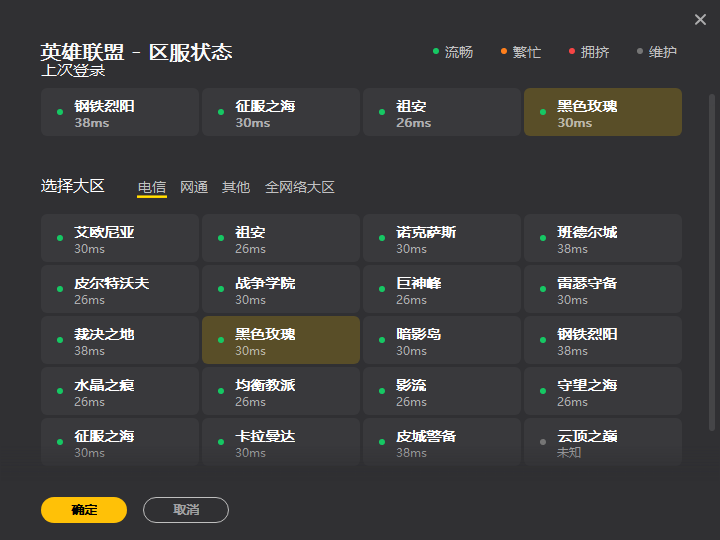This screenshot has width=720, height=540.
Task: Click the gray 维护 legend dot
Action: coord(640,51)
